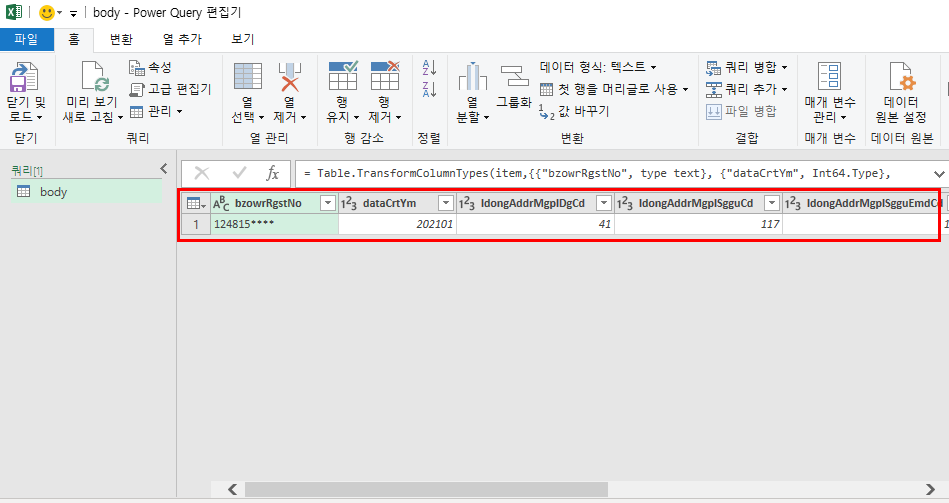Switch to the View (보기) tab
The width and height of the screenshot is (949, 503).
click(243, 39)
